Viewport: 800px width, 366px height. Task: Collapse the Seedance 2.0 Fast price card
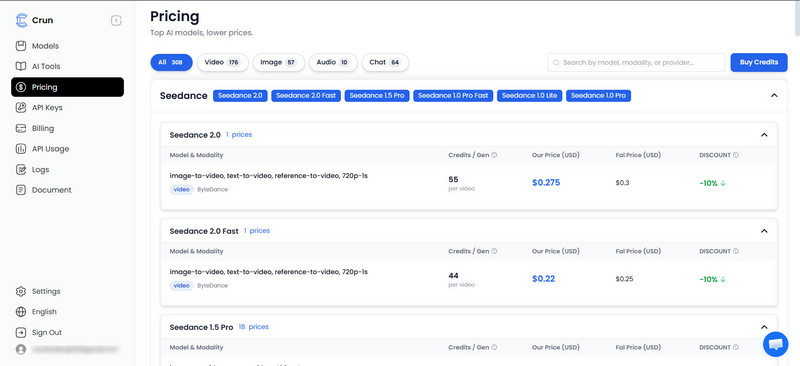pos(764,231)
